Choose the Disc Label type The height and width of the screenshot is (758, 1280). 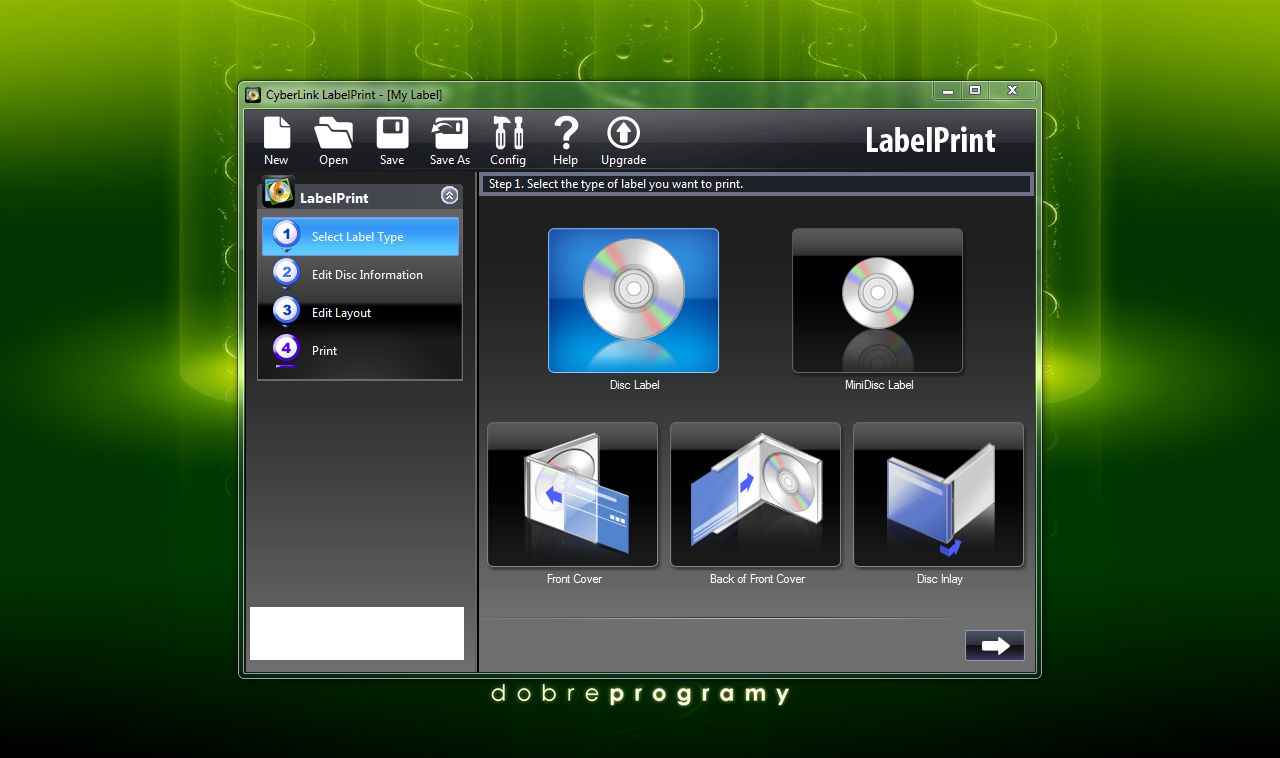pos(633,300)
